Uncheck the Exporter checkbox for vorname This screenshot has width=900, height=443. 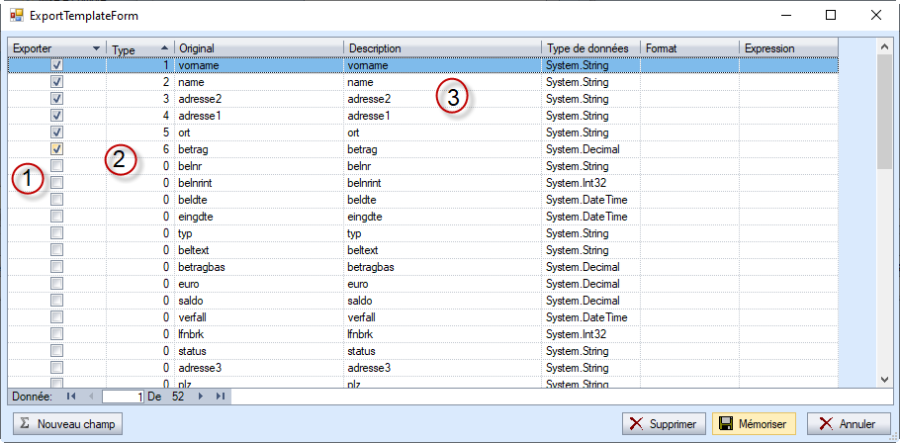click(57, 65)
